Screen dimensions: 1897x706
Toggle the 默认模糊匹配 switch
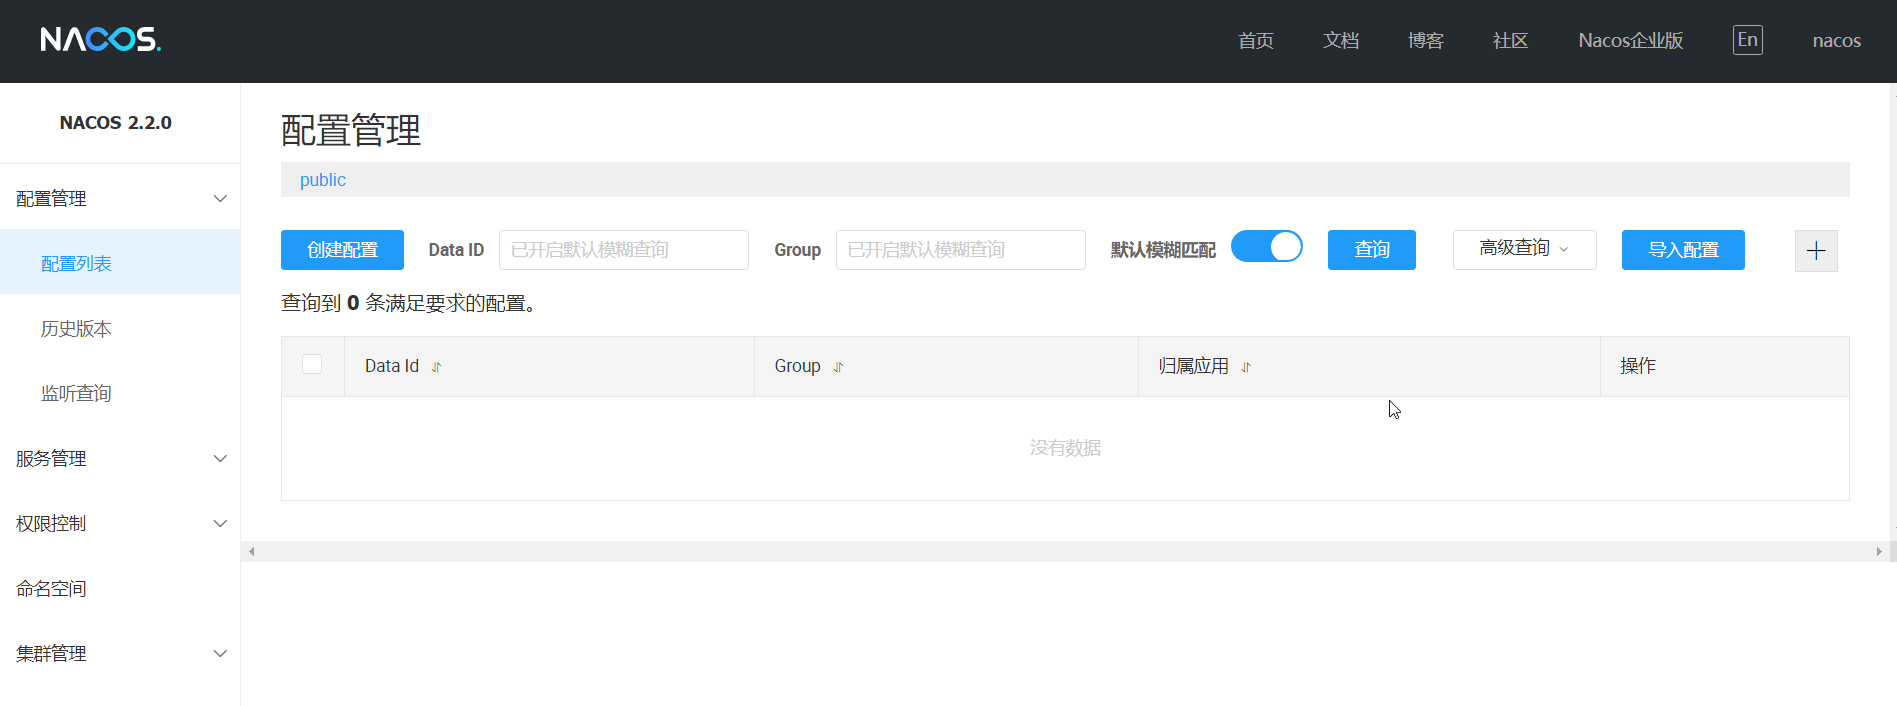[x=1266, y=246]
